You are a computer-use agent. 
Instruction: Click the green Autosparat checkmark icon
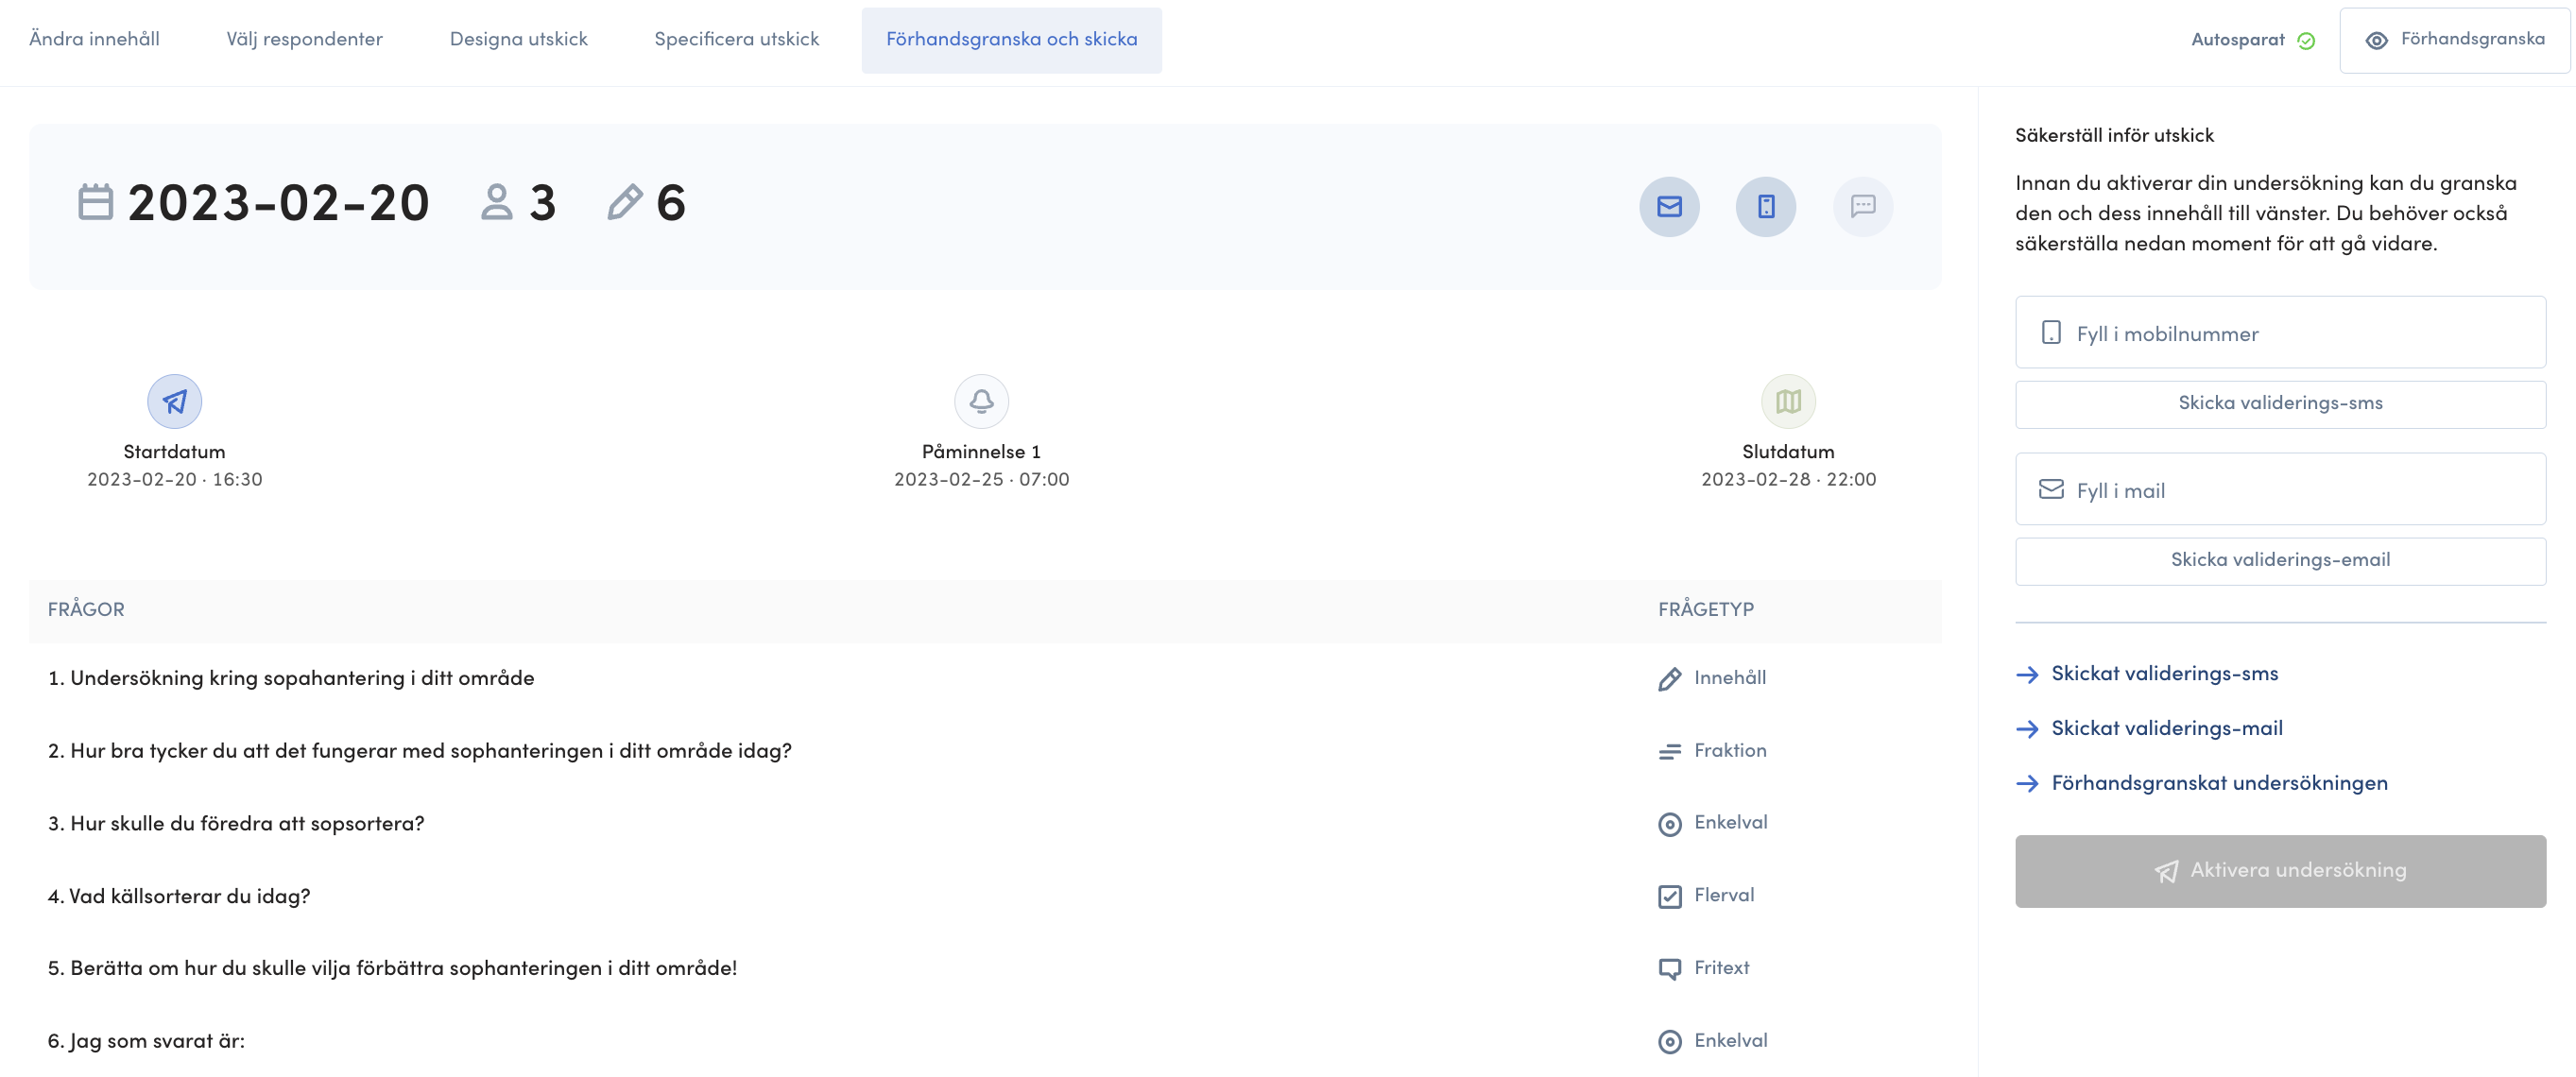(2306, 41)
